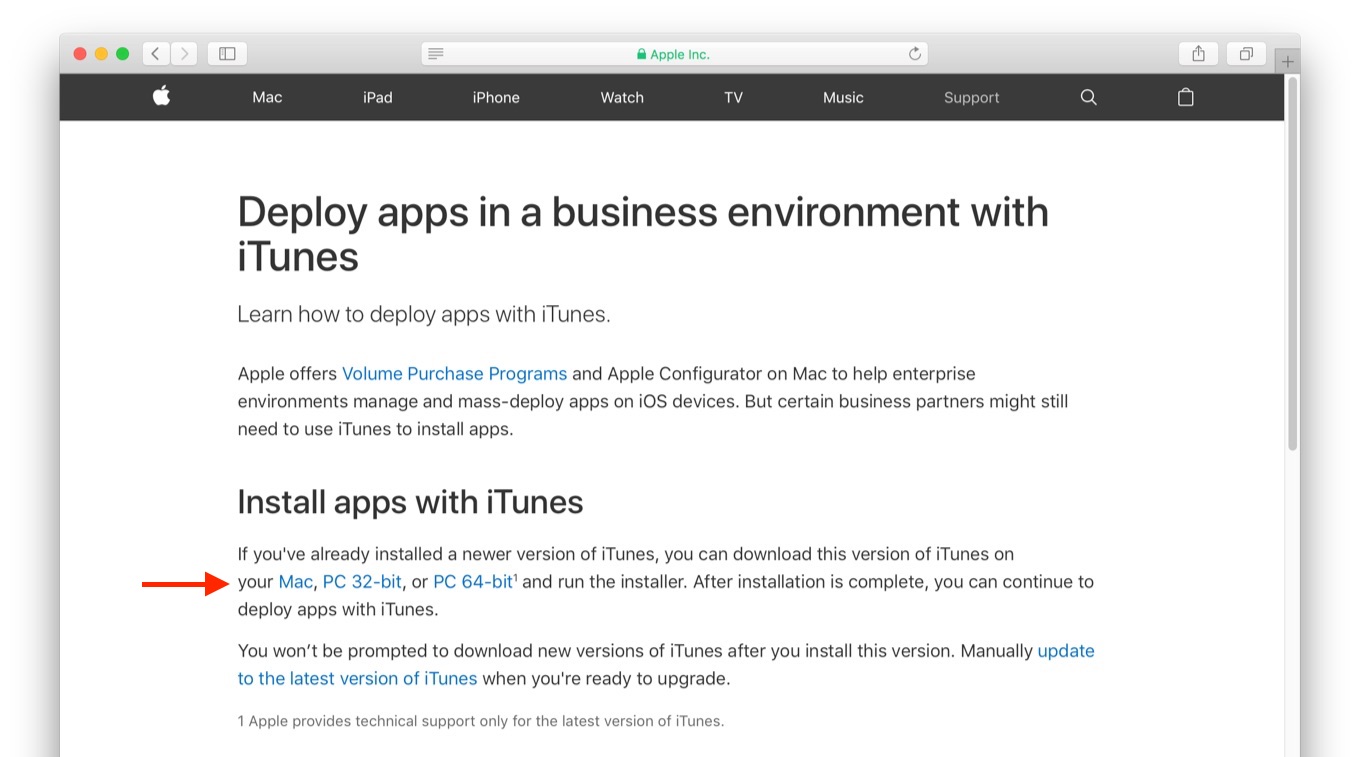
Task: Close the window with the red button
Action: coord(80,54)
